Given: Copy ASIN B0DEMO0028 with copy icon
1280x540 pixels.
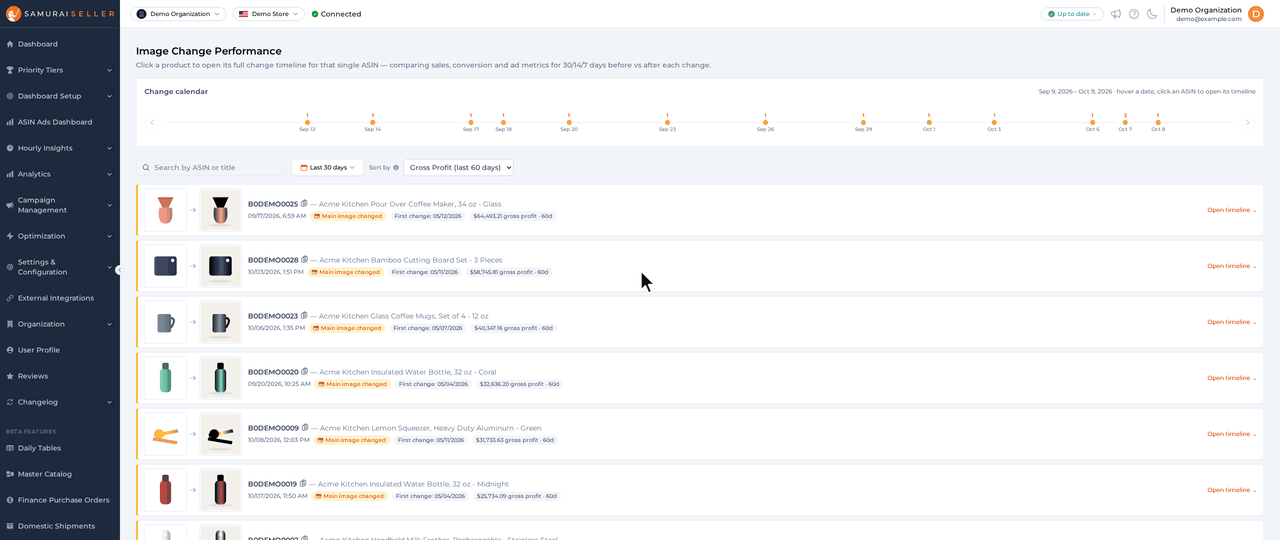Looking at the screenshot, I should [x=304, y=260].
